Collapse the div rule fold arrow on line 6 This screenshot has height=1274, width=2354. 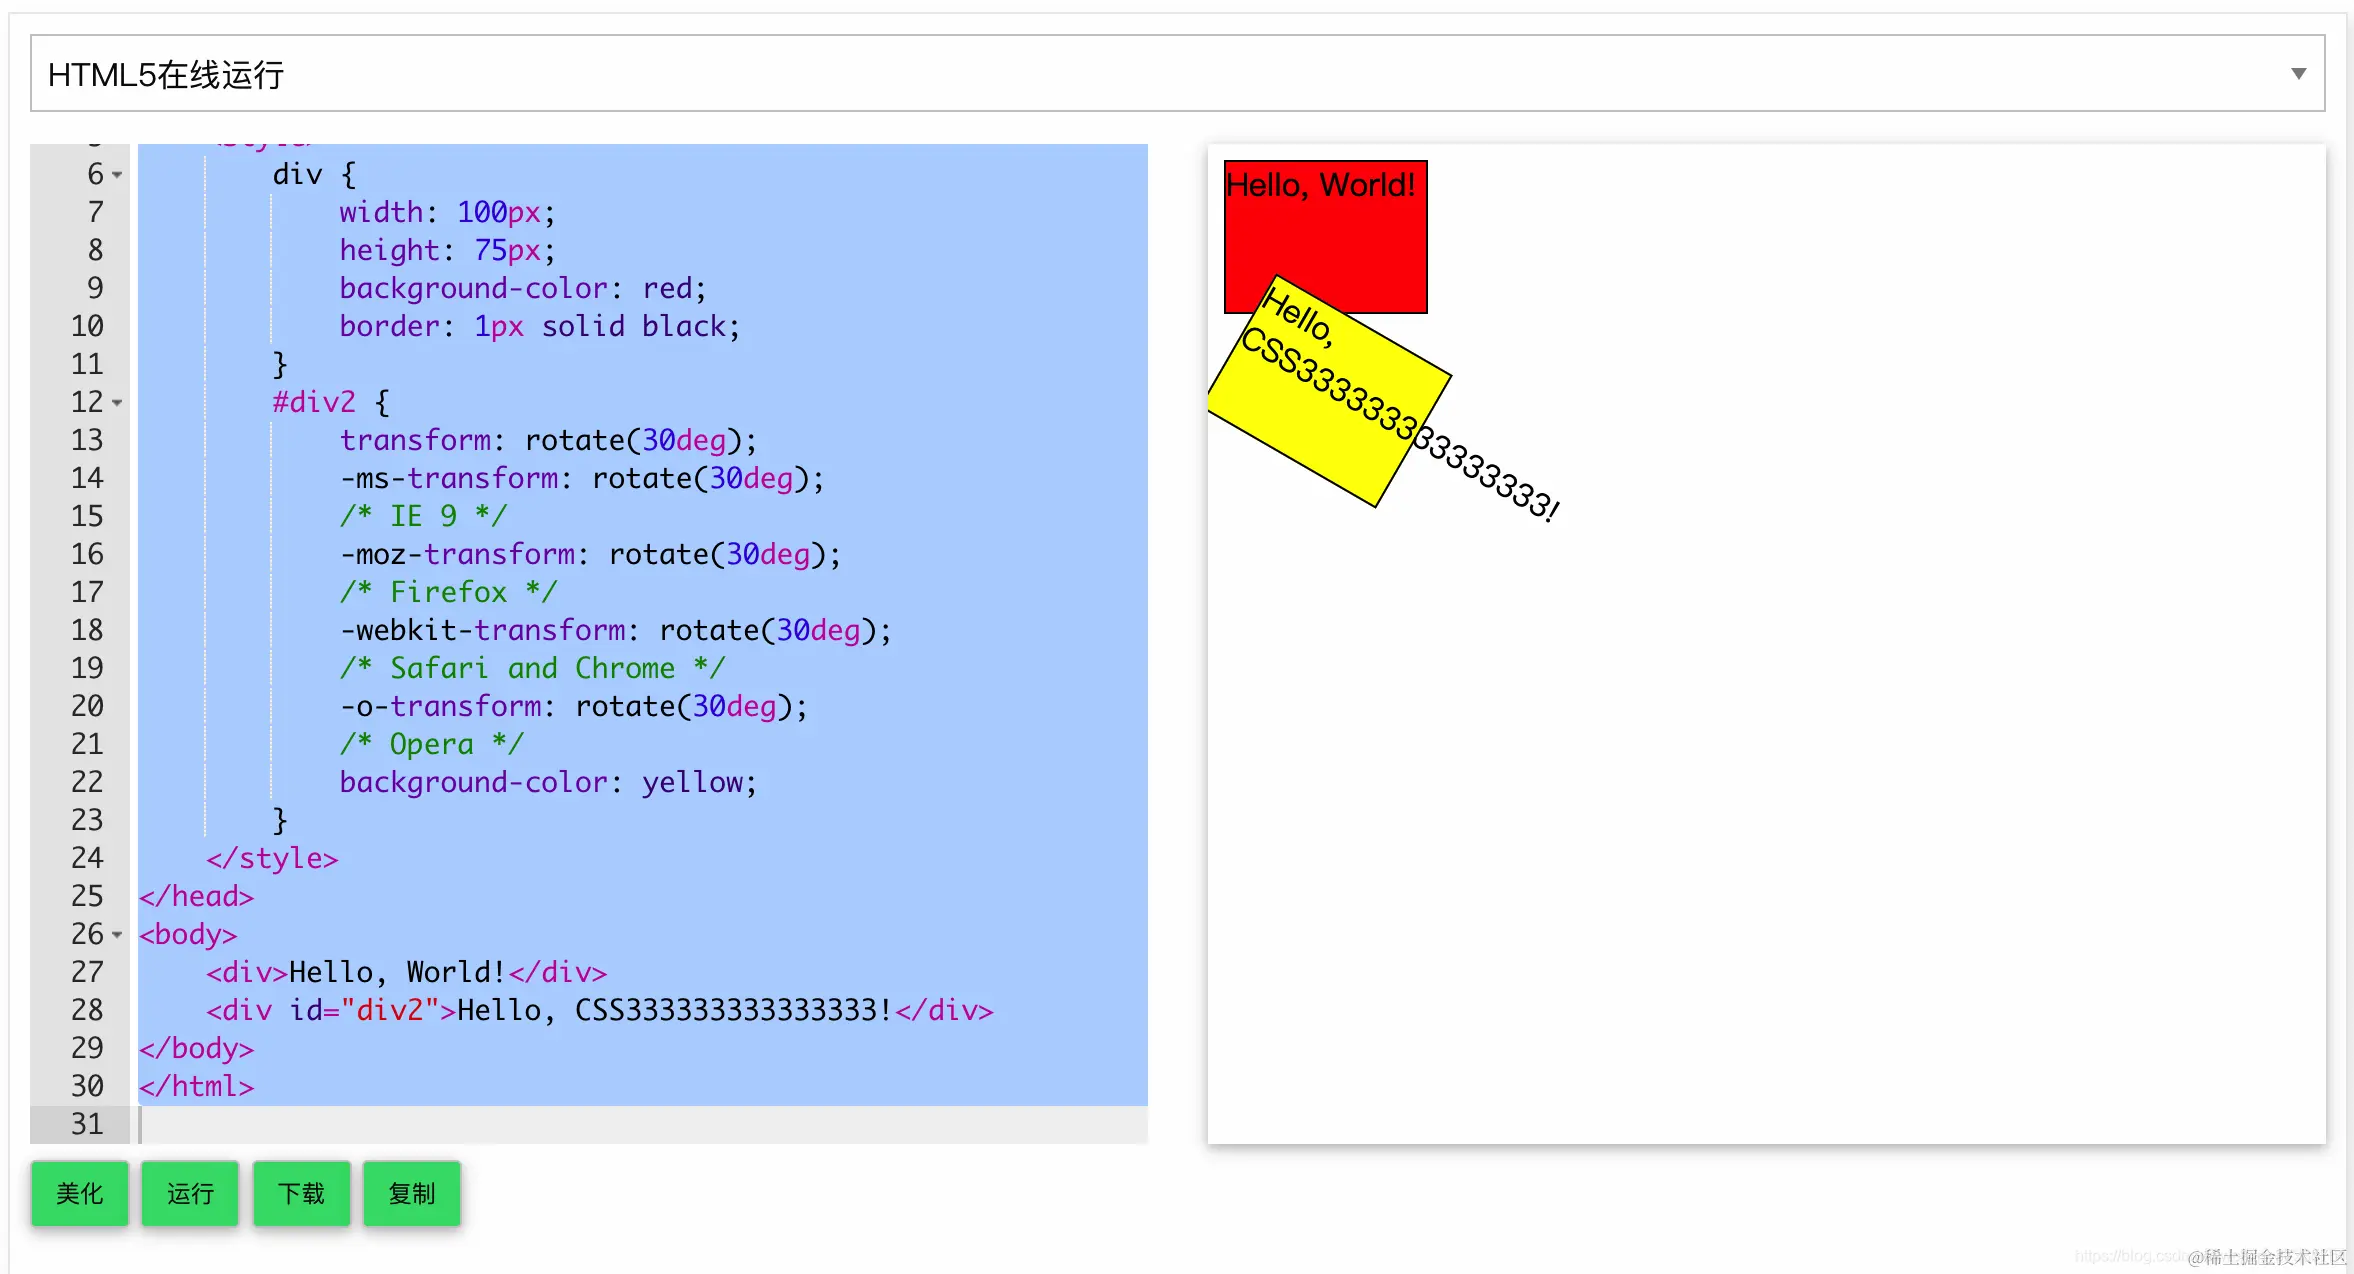(x=117, y=175)
